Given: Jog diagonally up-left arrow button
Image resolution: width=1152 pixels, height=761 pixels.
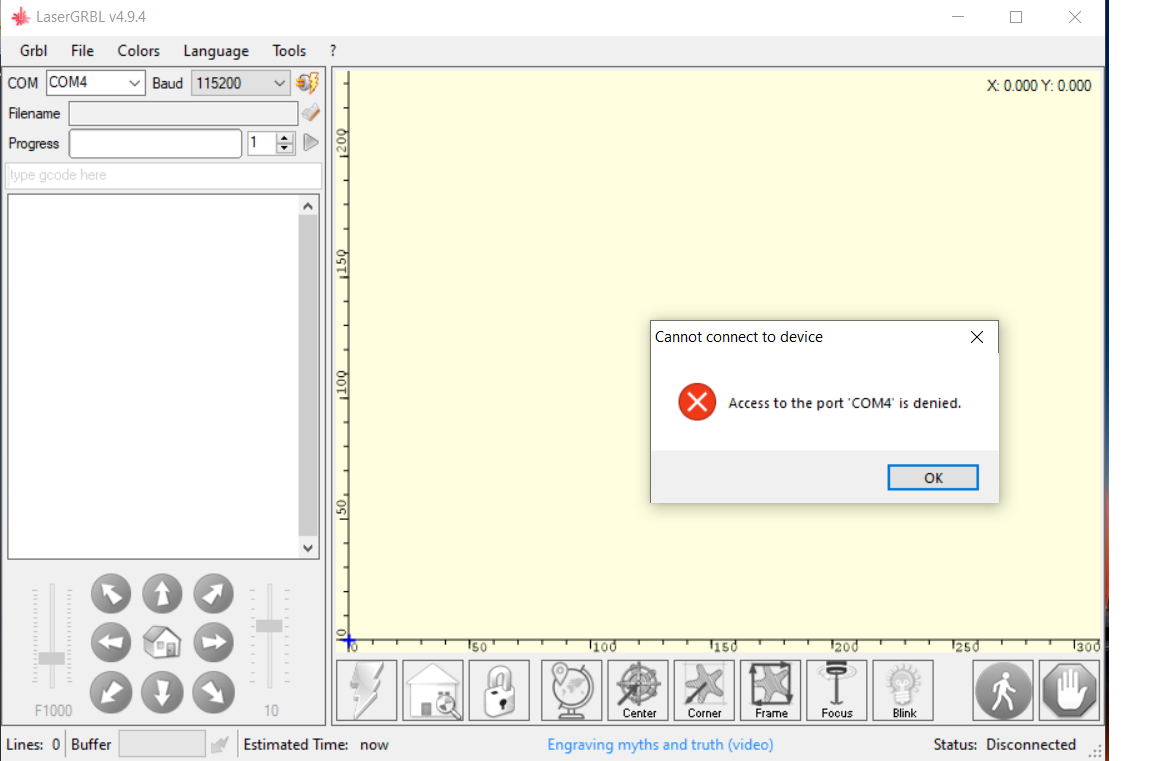Looking at the screenshot, I should 111,594.
